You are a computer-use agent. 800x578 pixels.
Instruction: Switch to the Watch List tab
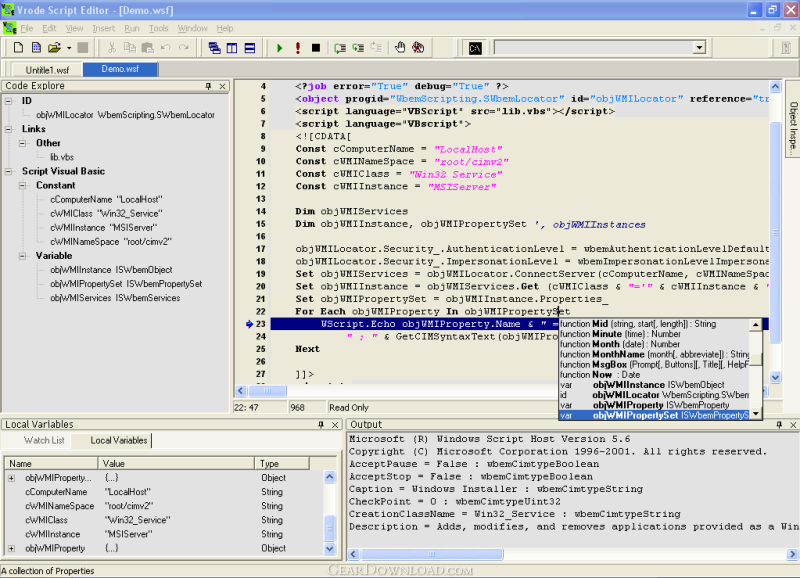(x=44, y=440)
